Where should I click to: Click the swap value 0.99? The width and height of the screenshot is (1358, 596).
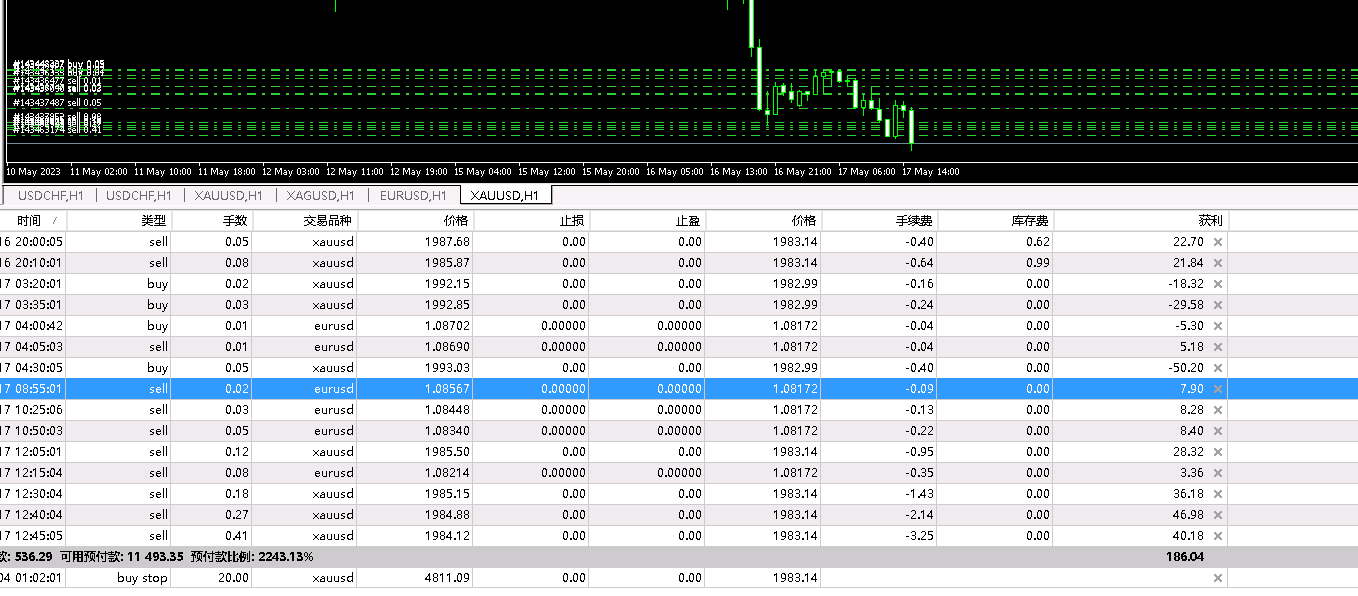pos(1037,263)
